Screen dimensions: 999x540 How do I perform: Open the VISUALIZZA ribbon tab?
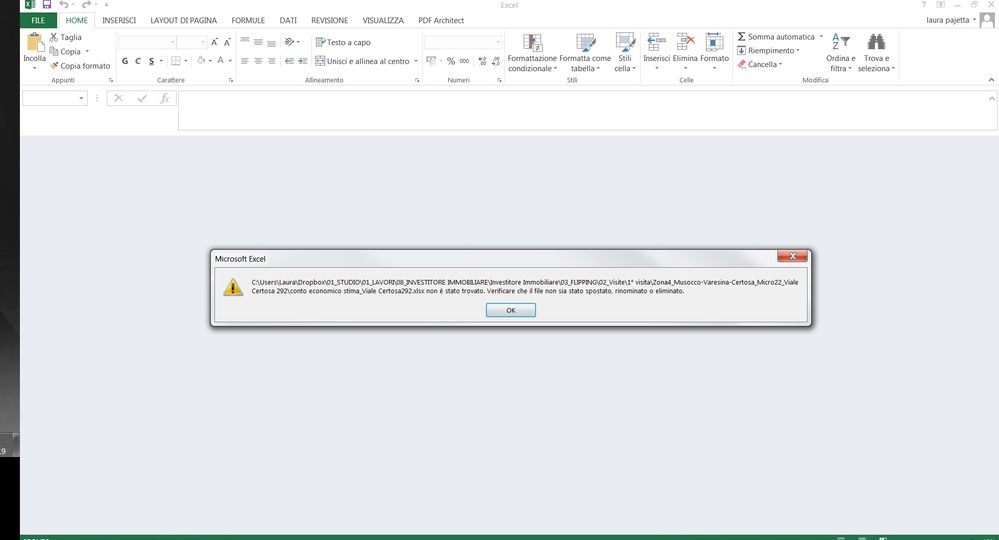click(x=383, y=20)
